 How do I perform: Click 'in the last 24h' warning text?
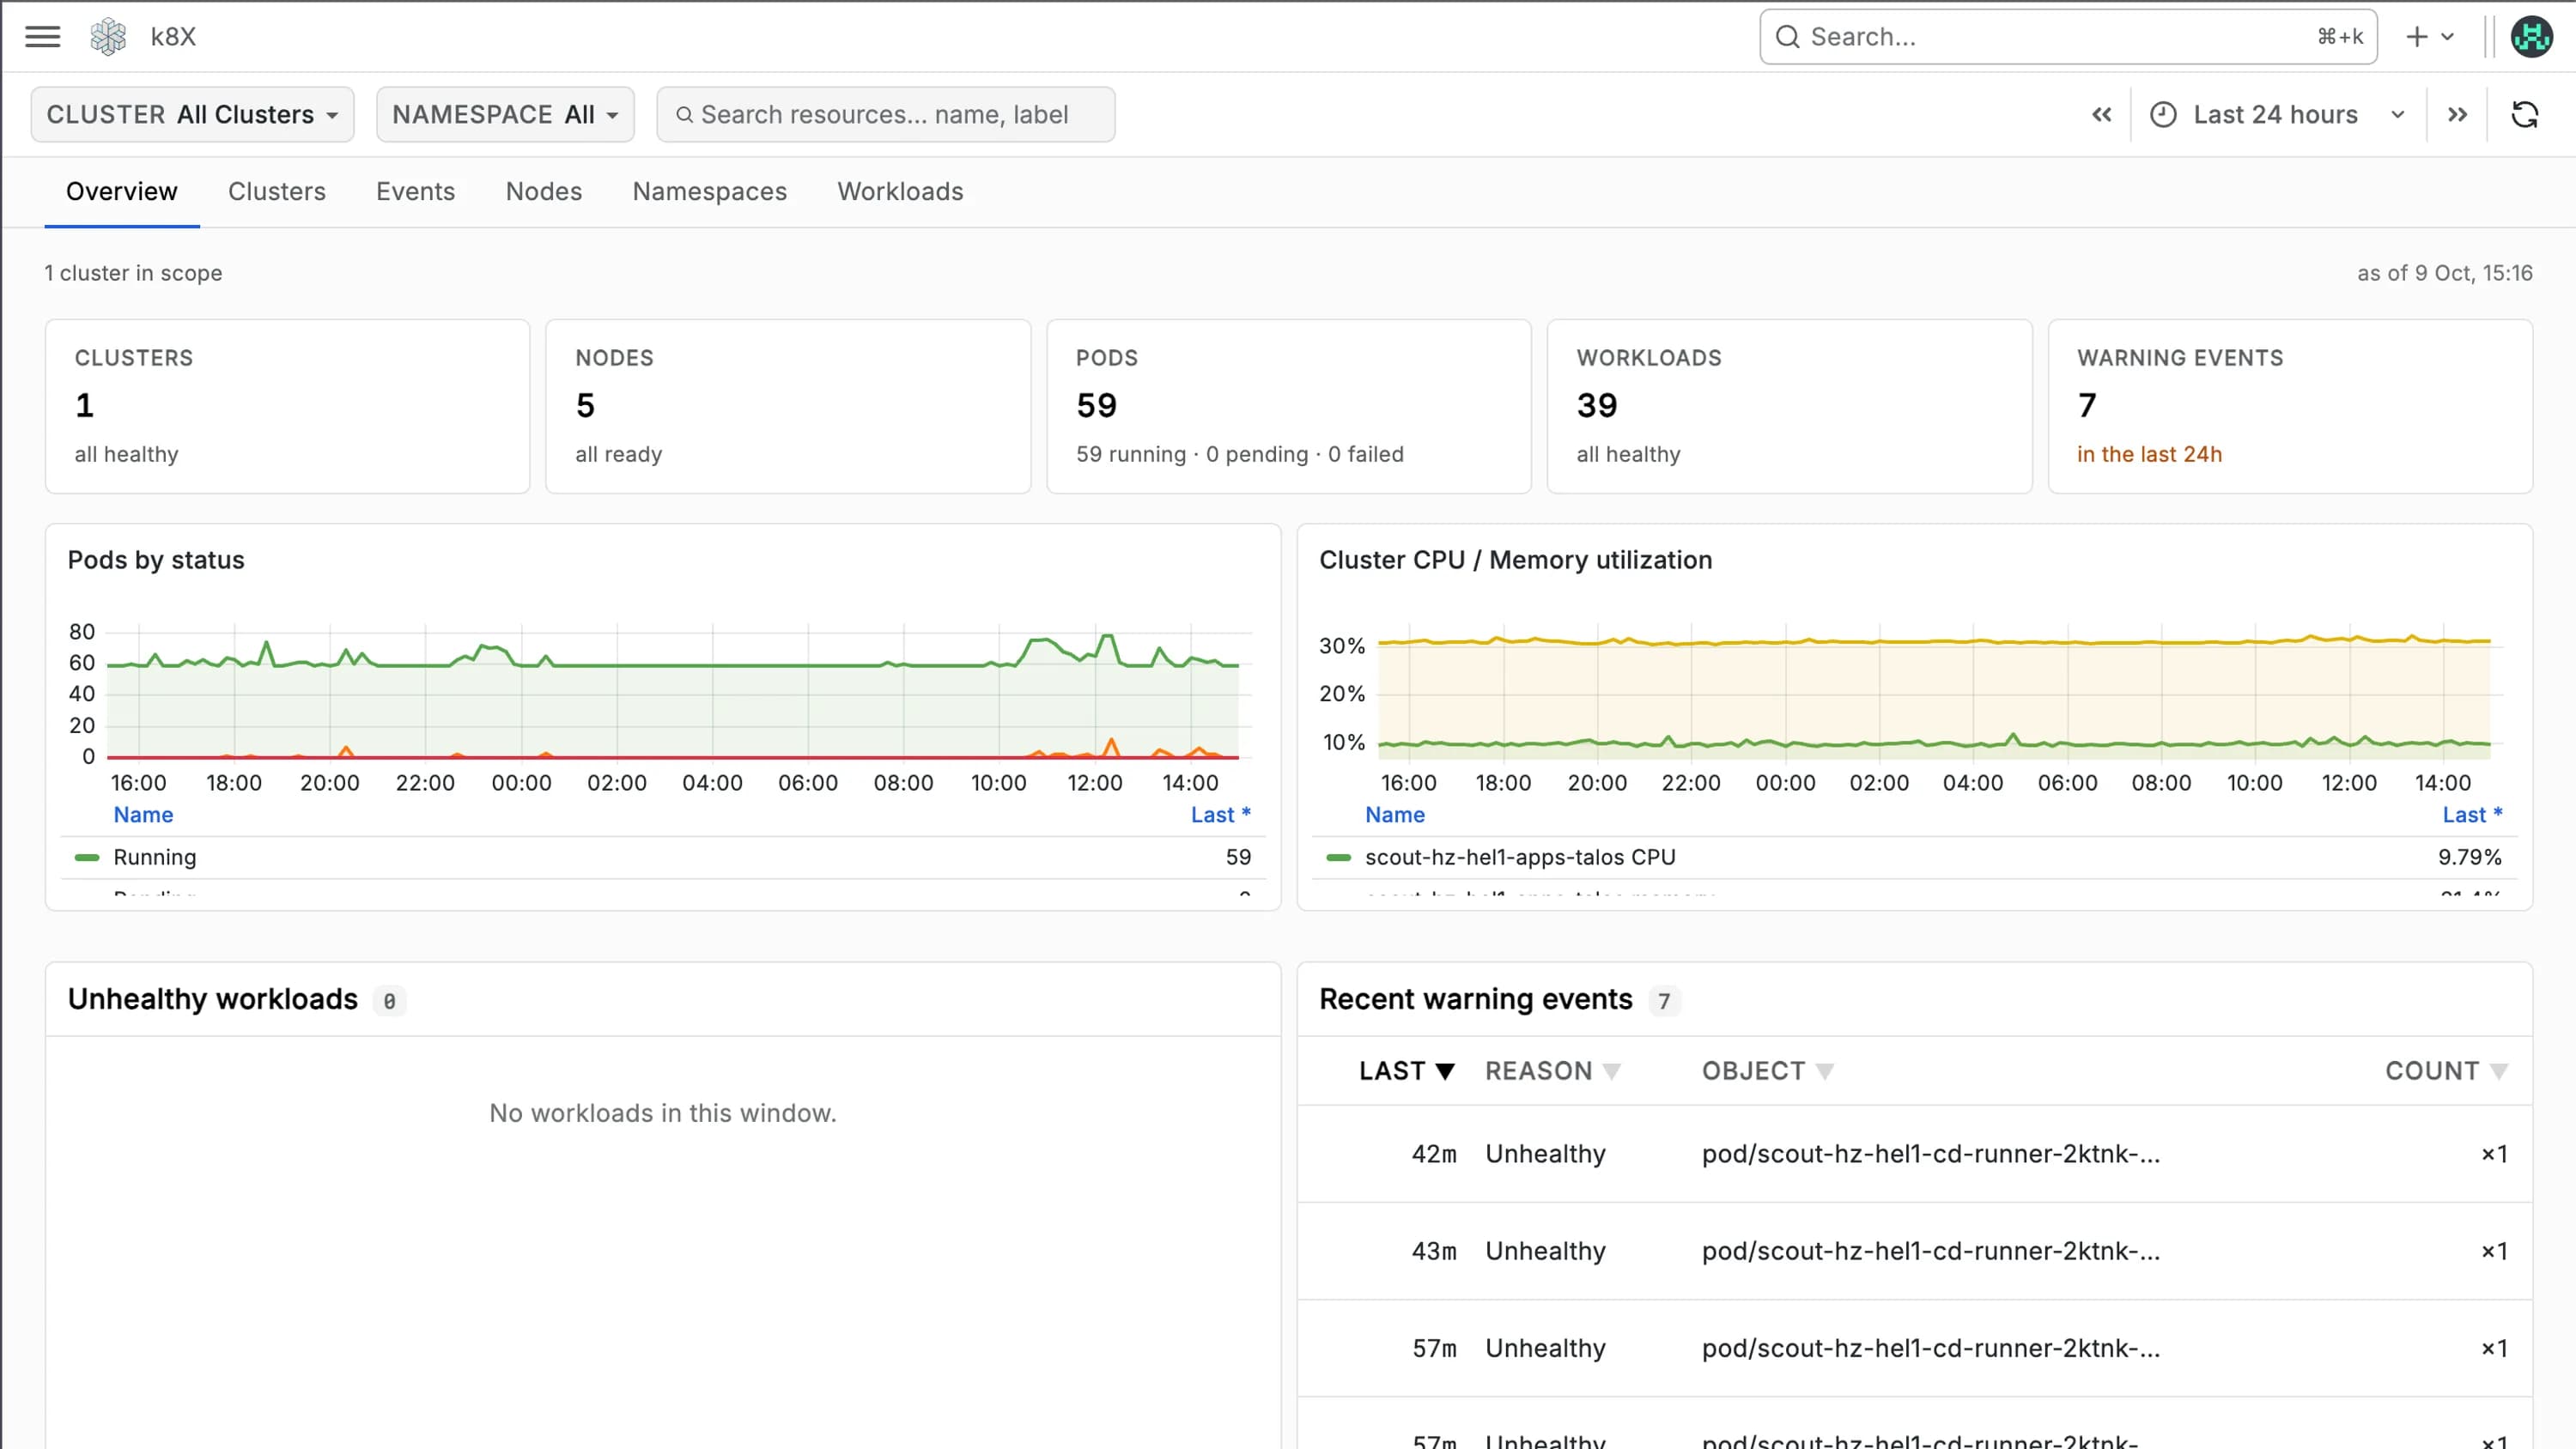coord(2149,455)
